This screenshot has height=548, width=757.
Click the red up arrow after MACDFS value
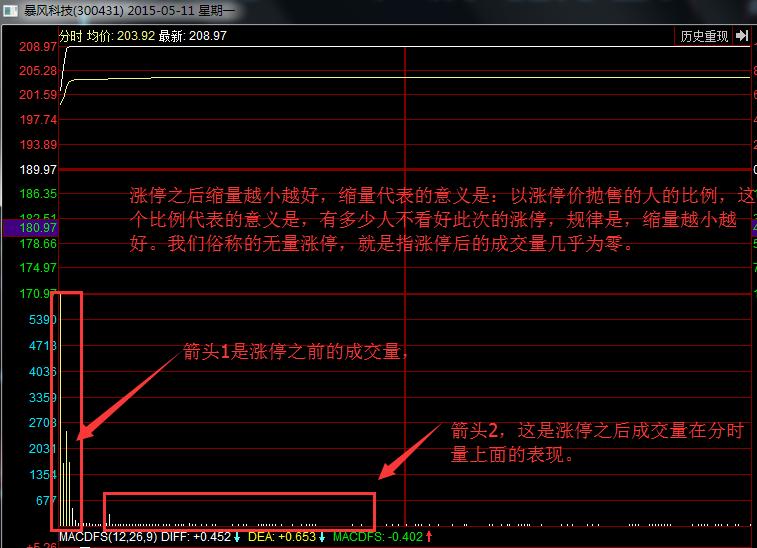click(429, 536)
